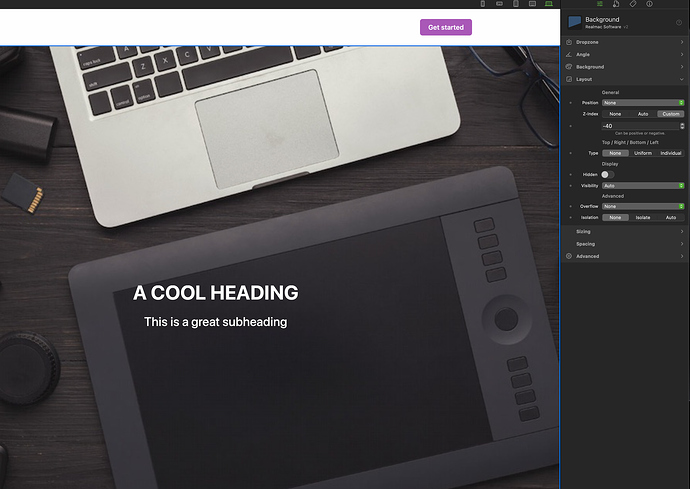690x489 pixels.
Task: Expand the bottom Advanced section chevron
Action: coord(682,256)
